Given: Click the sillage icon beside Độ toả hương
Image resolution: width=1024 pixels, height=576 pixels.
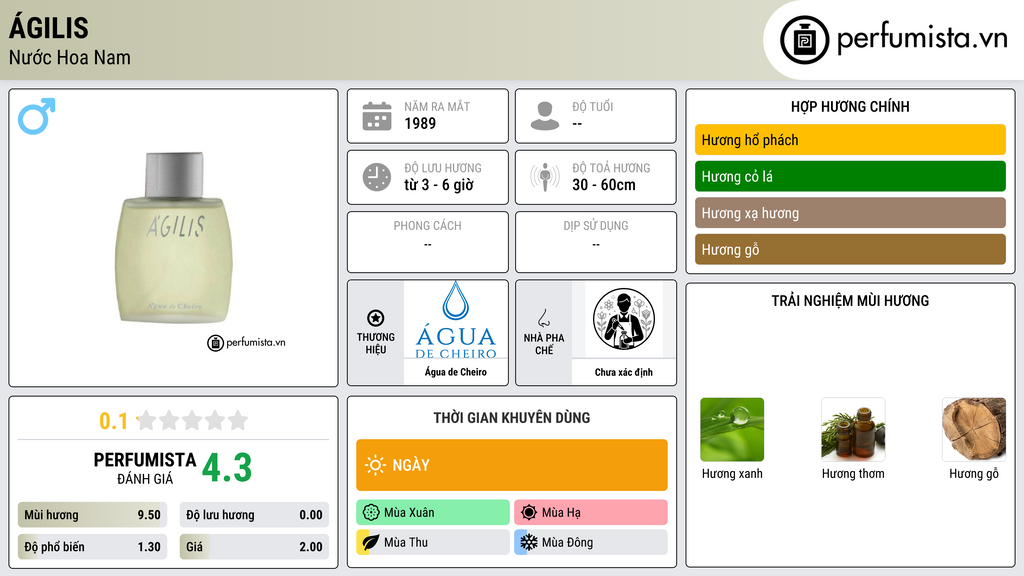Looking at the screenshot, I should click(x=545, y=177).
